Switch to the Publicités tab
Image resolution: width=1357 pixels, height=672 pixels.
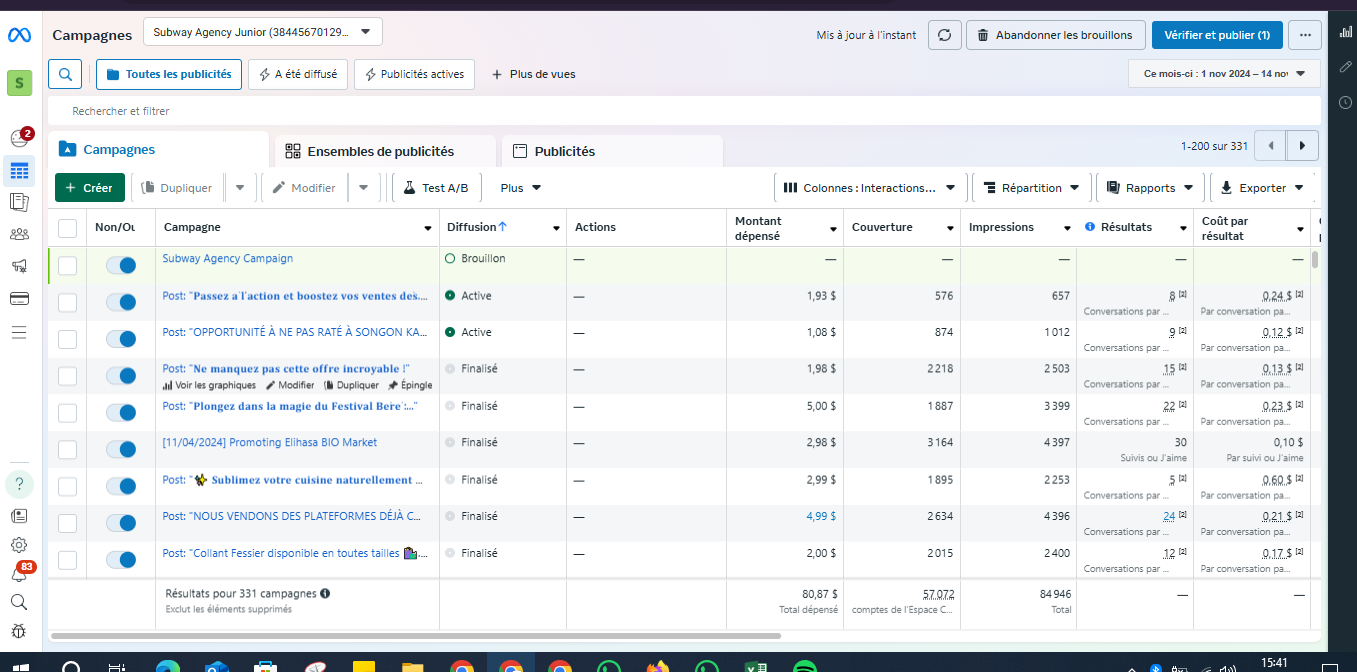[x=564, y=151]
